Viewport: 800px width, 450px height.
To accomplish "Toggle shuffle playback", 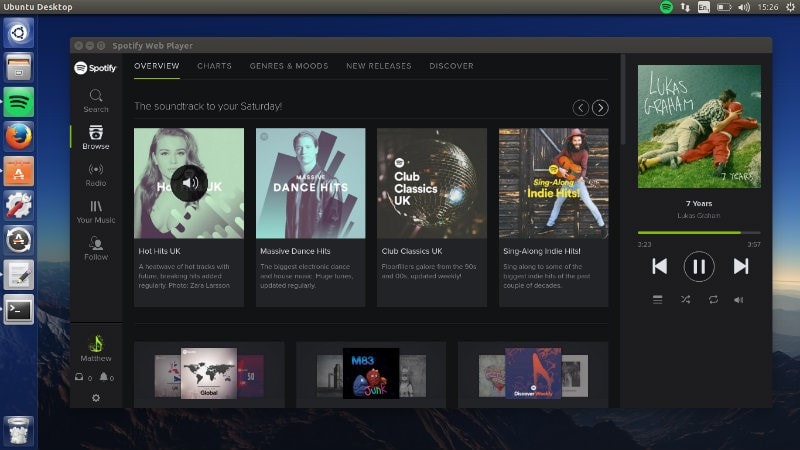I will click(685, 299).
